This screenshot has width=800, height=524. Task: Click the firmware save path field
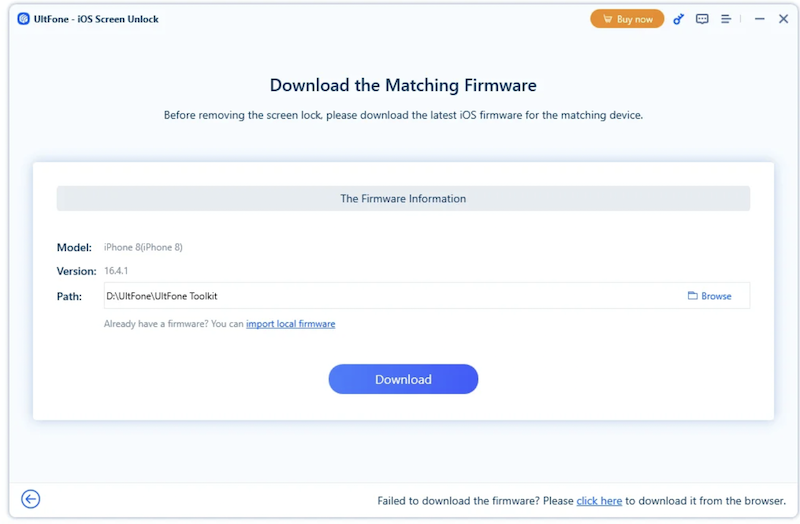coord(390,296)
